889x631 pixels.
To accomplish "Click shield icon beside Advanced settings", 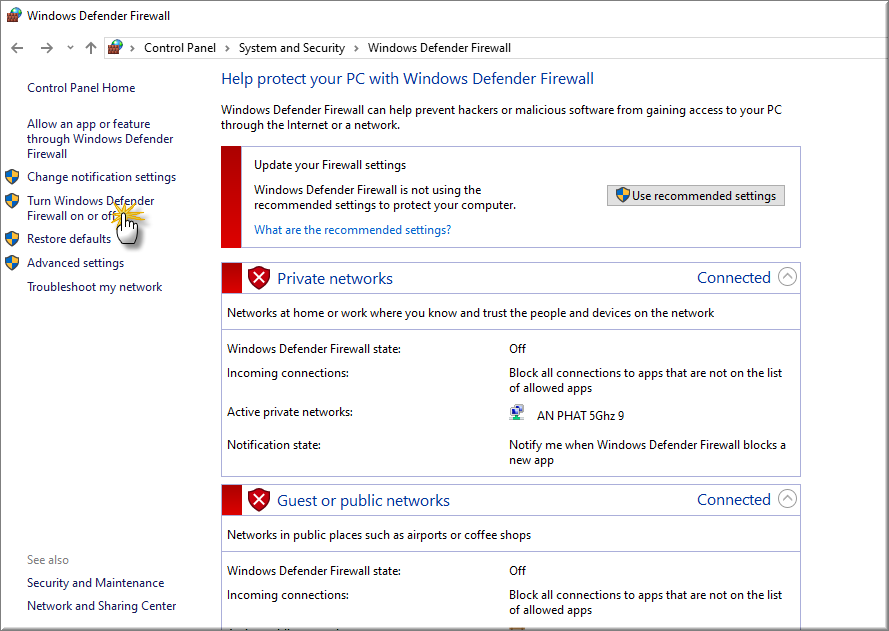I will [12, 262].
